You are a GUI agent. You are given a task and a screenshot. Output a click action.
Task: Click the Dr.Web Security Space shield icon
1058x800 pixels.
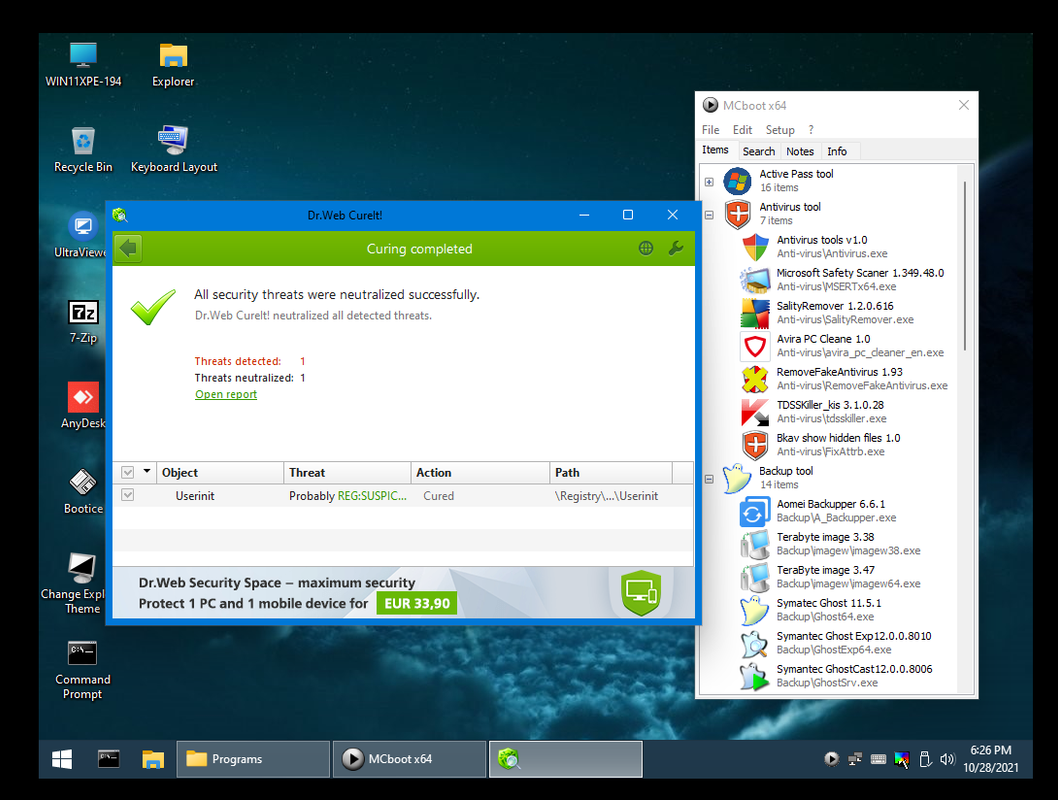coord(640,593)
